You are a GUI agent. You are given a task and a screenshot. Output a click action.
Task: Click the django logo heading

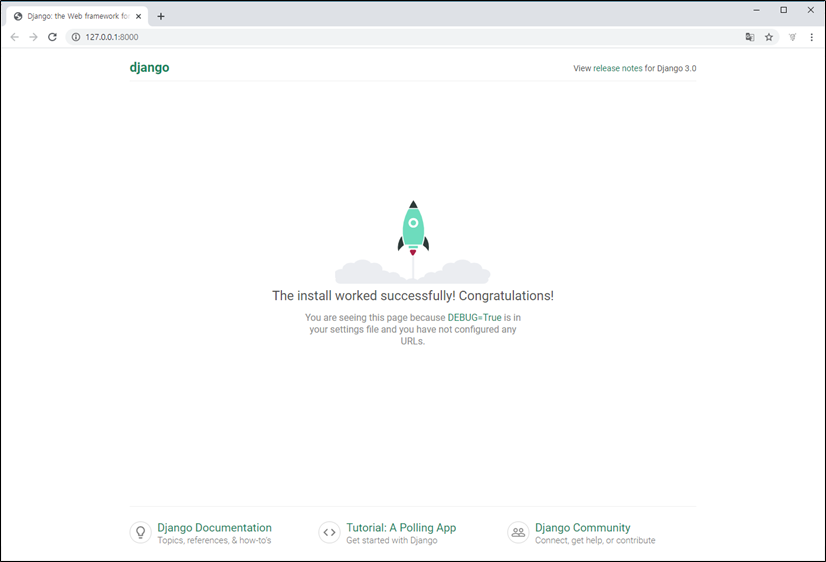point(150,67)
